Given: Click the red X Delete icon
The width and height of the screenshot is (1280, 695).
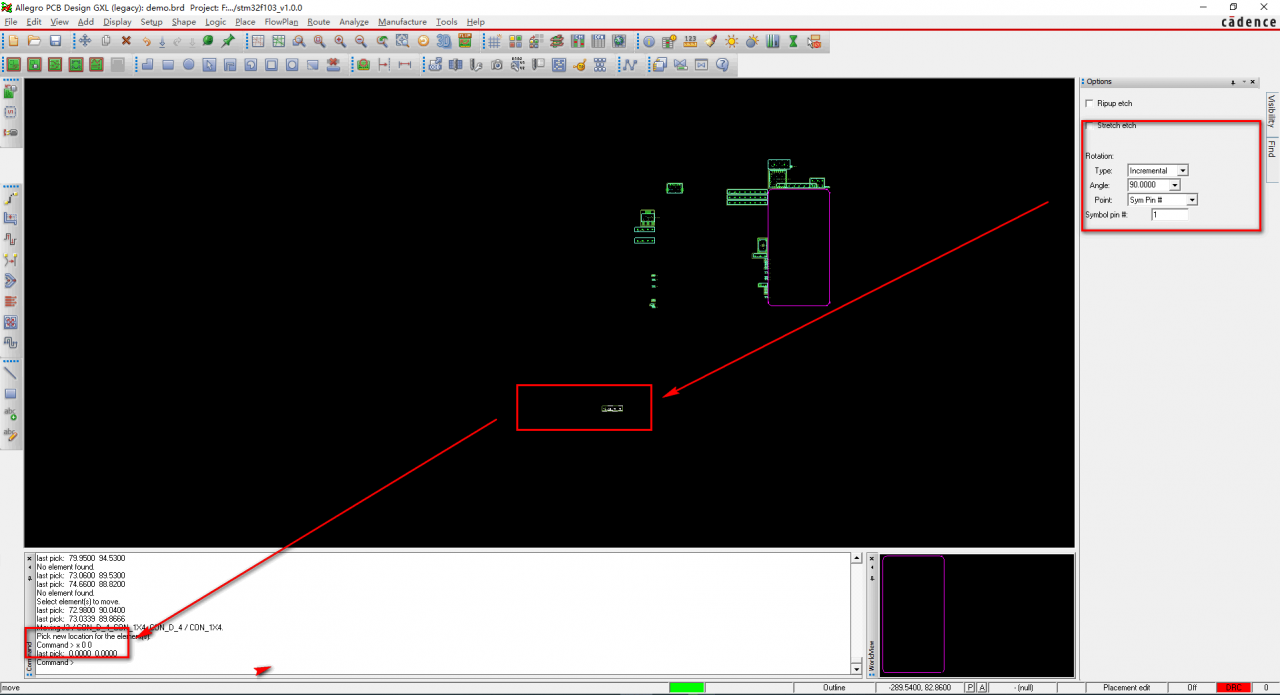Looking at the screenshot, I should tap(126, 41).
